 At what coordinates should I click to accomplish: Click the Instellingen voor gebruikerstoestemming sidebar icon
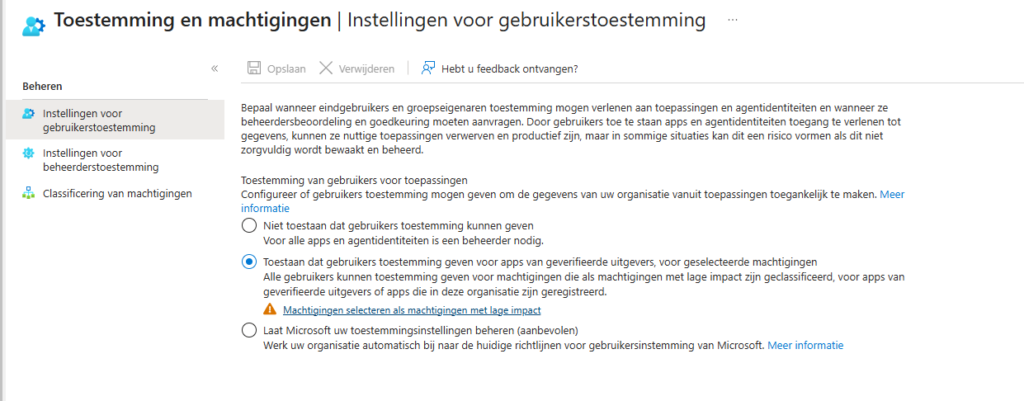click(28, 114)
